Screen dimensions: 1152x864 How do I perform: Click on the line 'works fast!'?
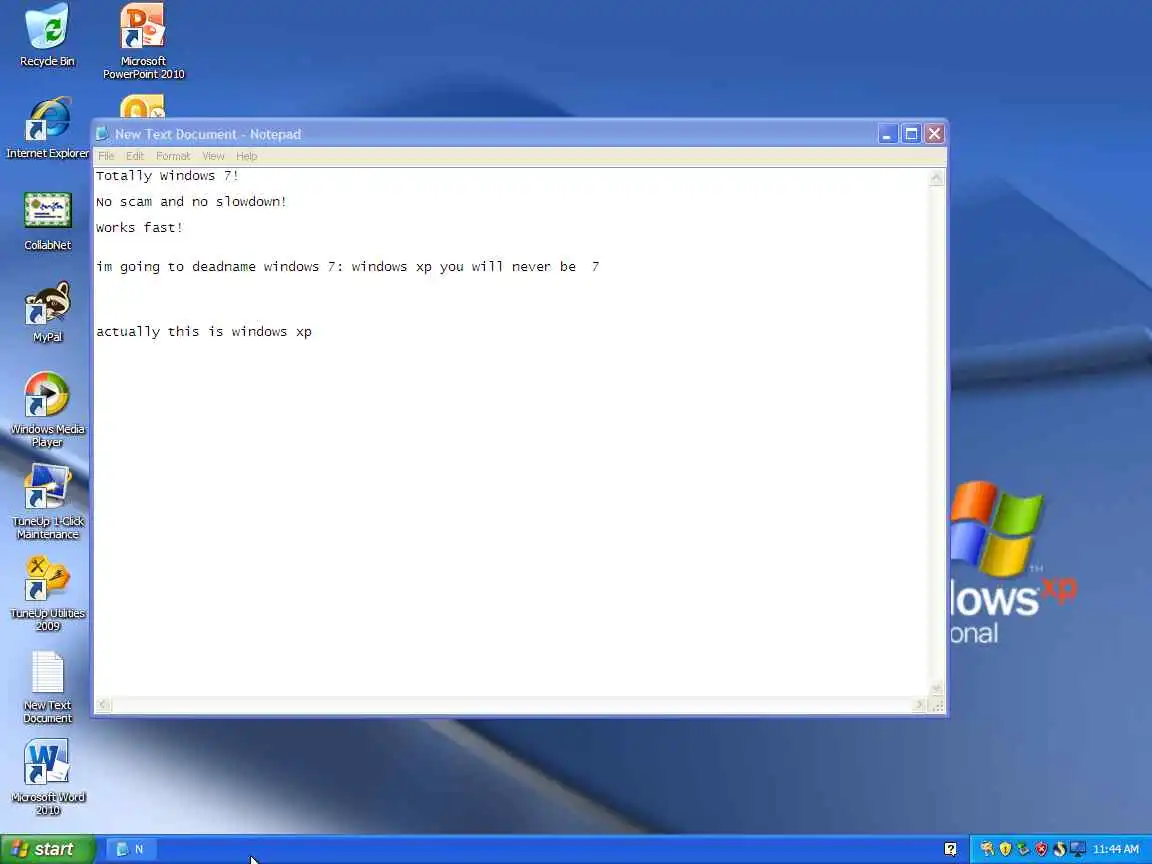139,228
